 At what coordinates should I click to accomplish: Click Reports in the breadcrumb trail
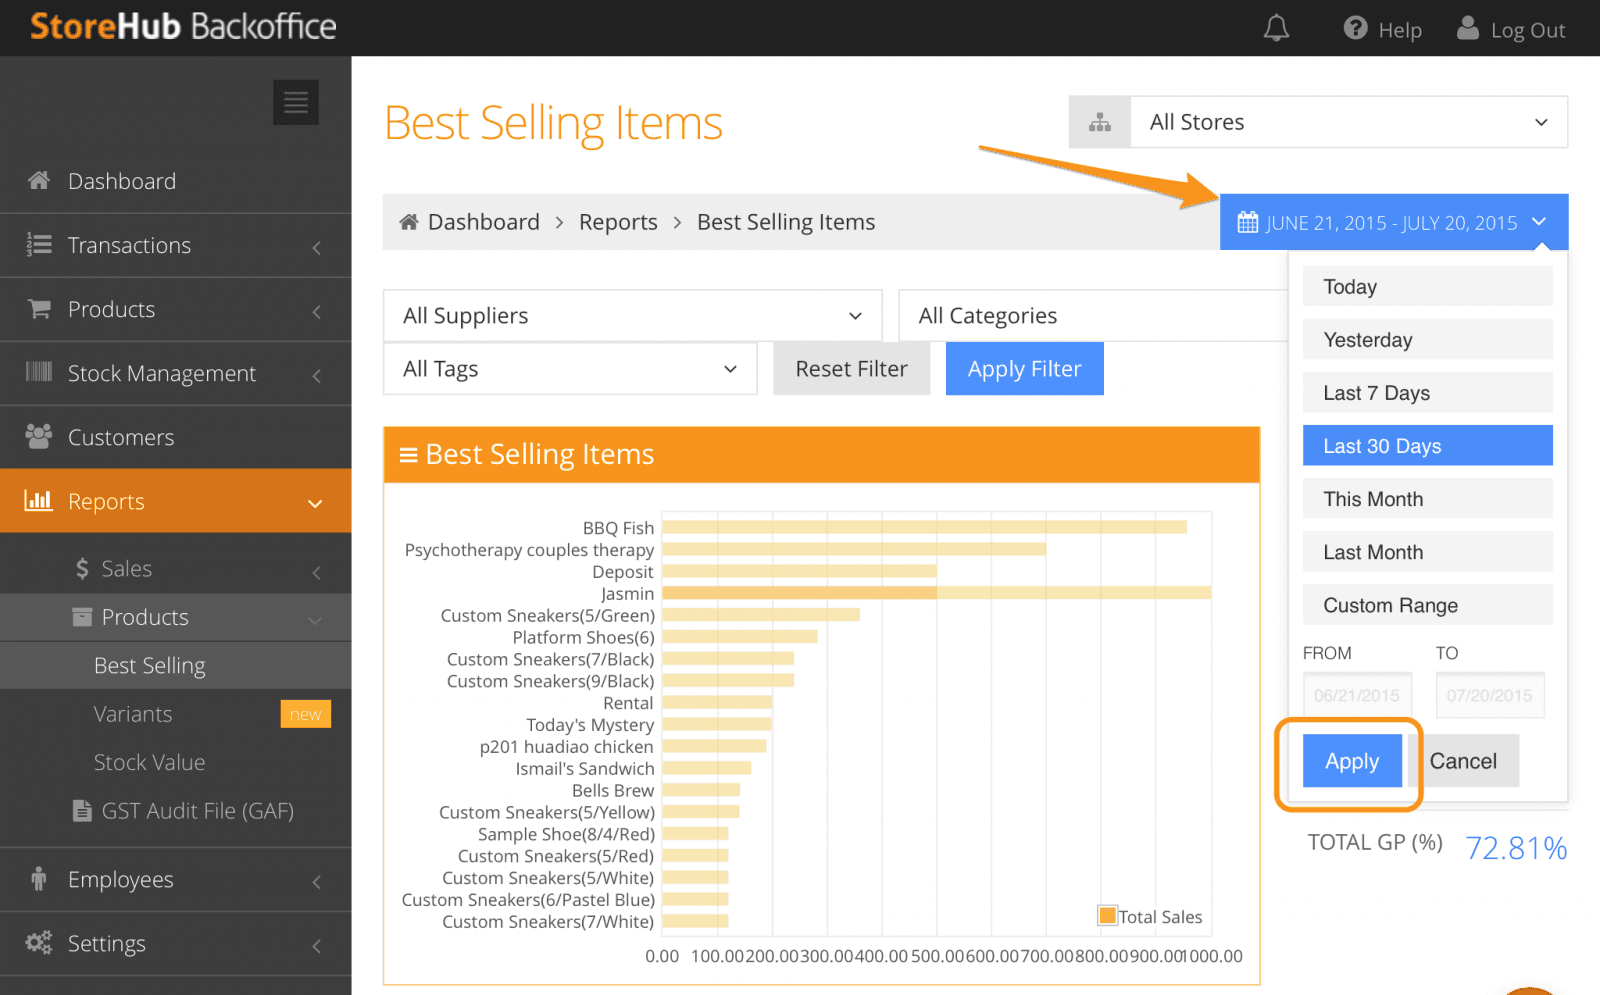(618, 221)
